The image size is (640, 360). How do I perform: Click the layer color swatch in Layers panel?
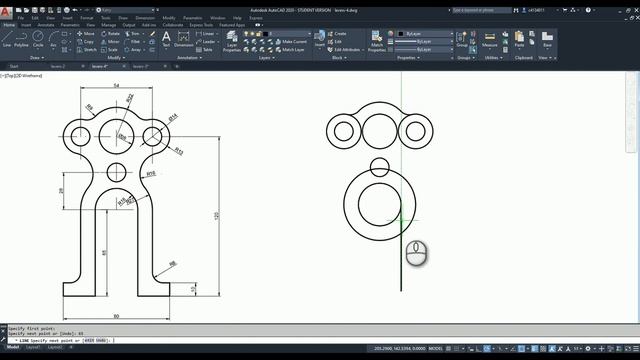click(265, 33)
